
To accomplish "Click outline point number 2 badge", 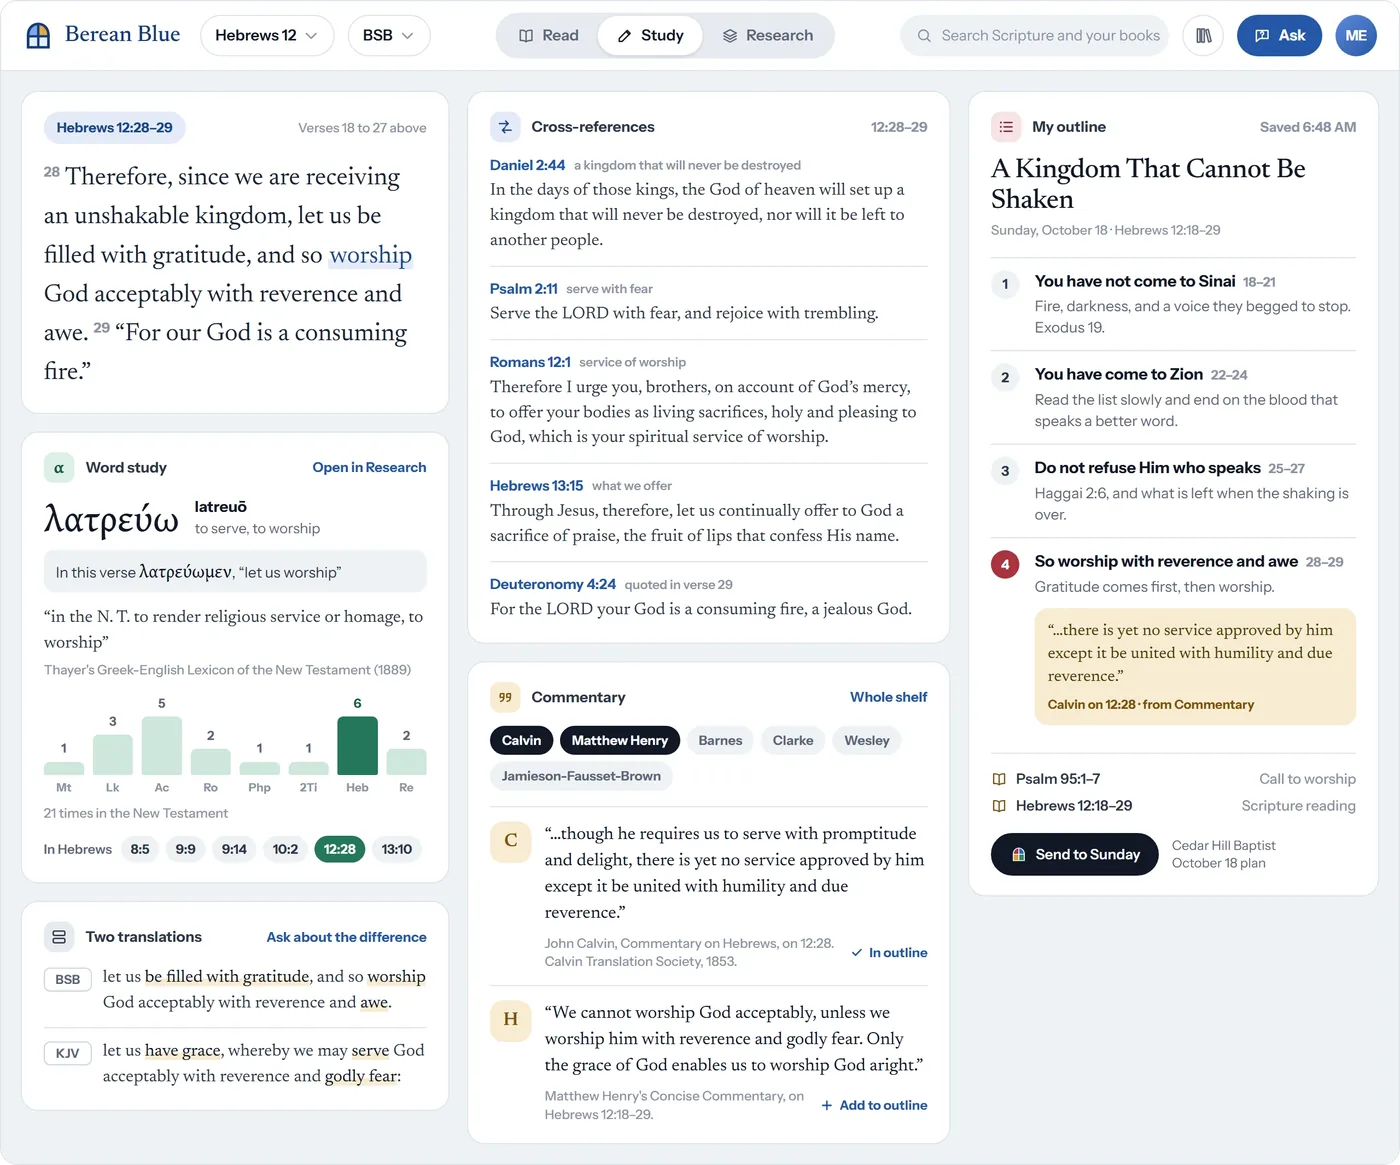I will 1005,377.
